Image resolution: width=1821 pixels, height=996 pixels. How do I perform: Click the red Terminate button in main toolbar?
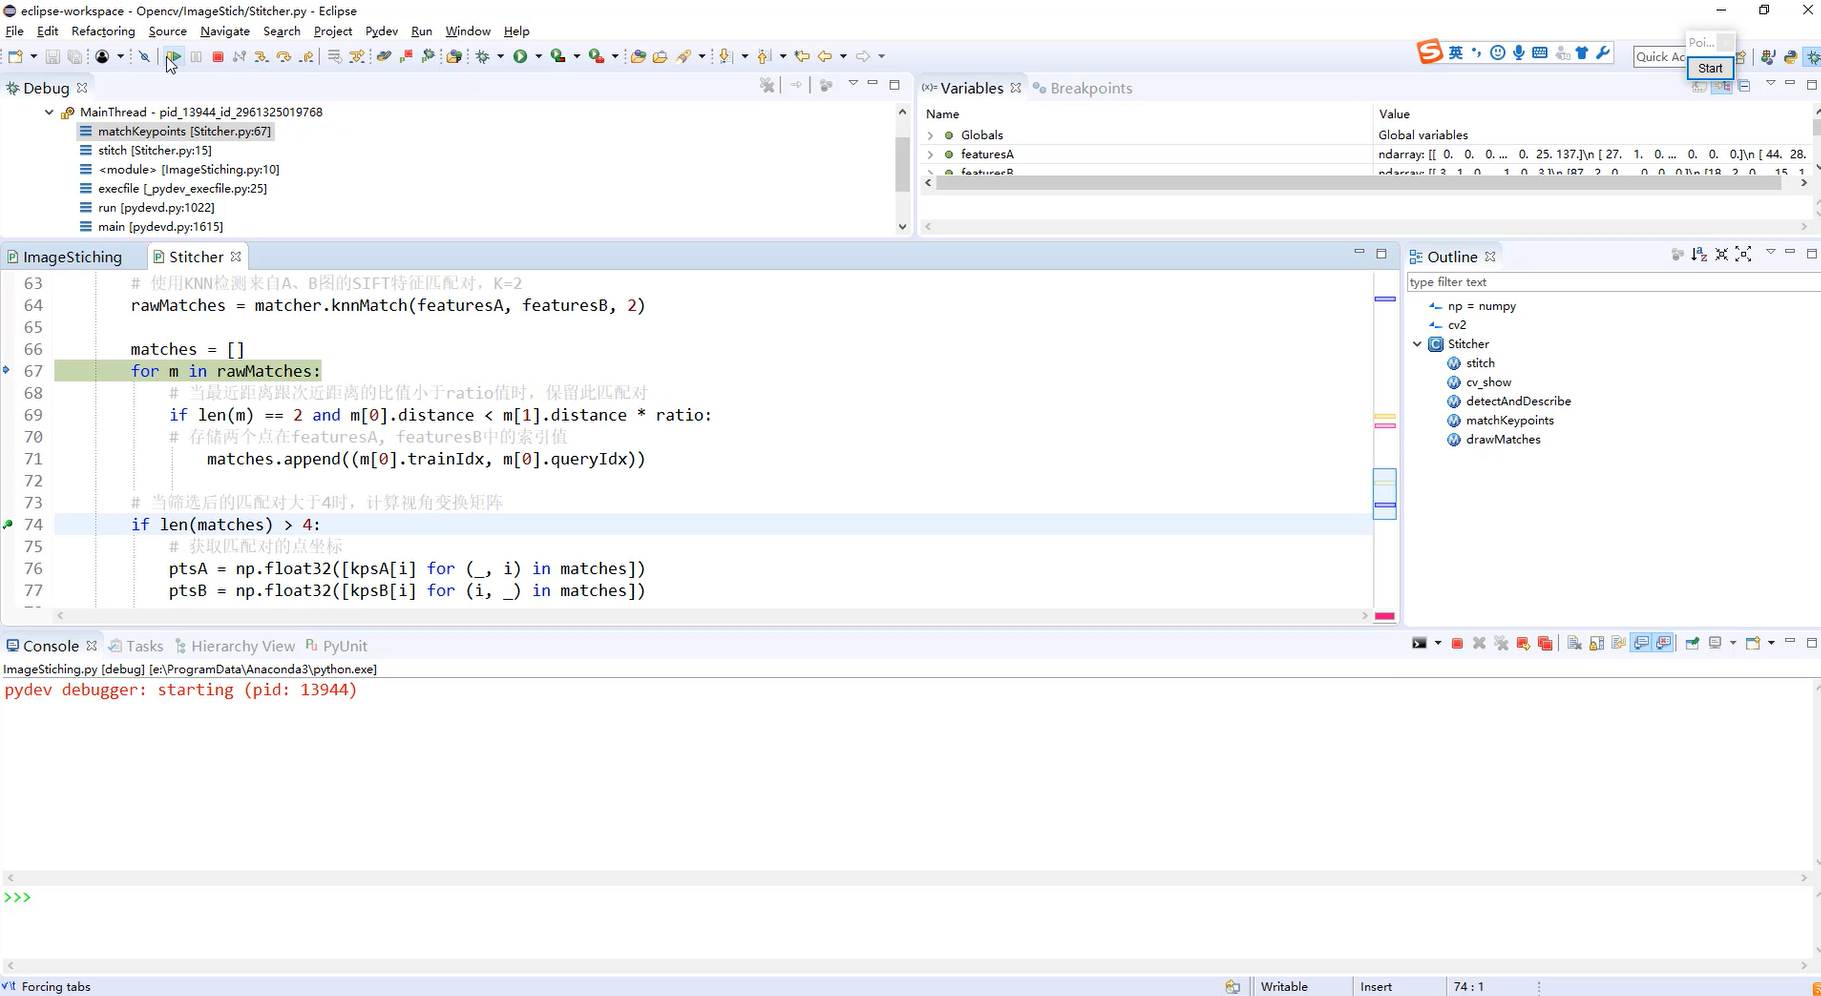(218, 56)
